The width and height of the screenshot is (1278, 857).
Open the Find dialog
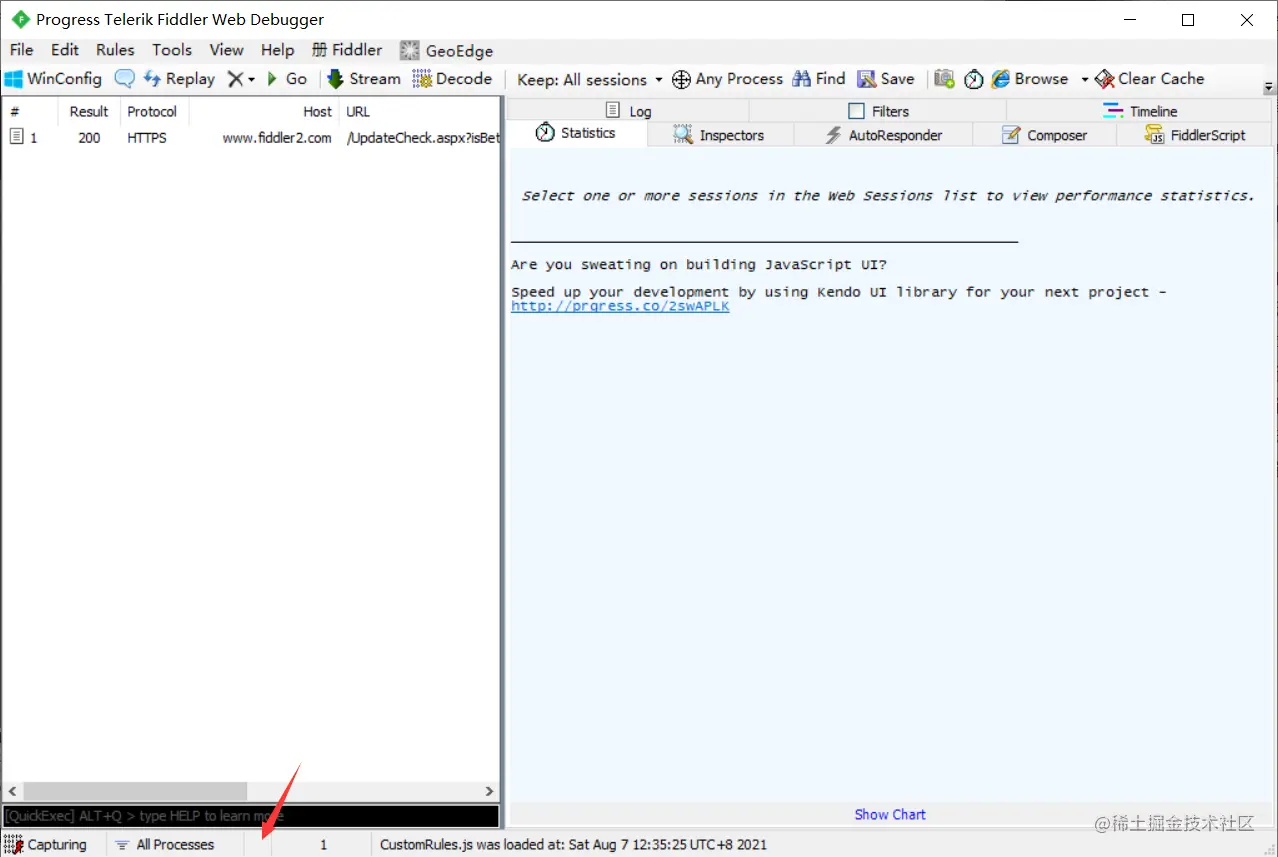click(x=819, y=79)
